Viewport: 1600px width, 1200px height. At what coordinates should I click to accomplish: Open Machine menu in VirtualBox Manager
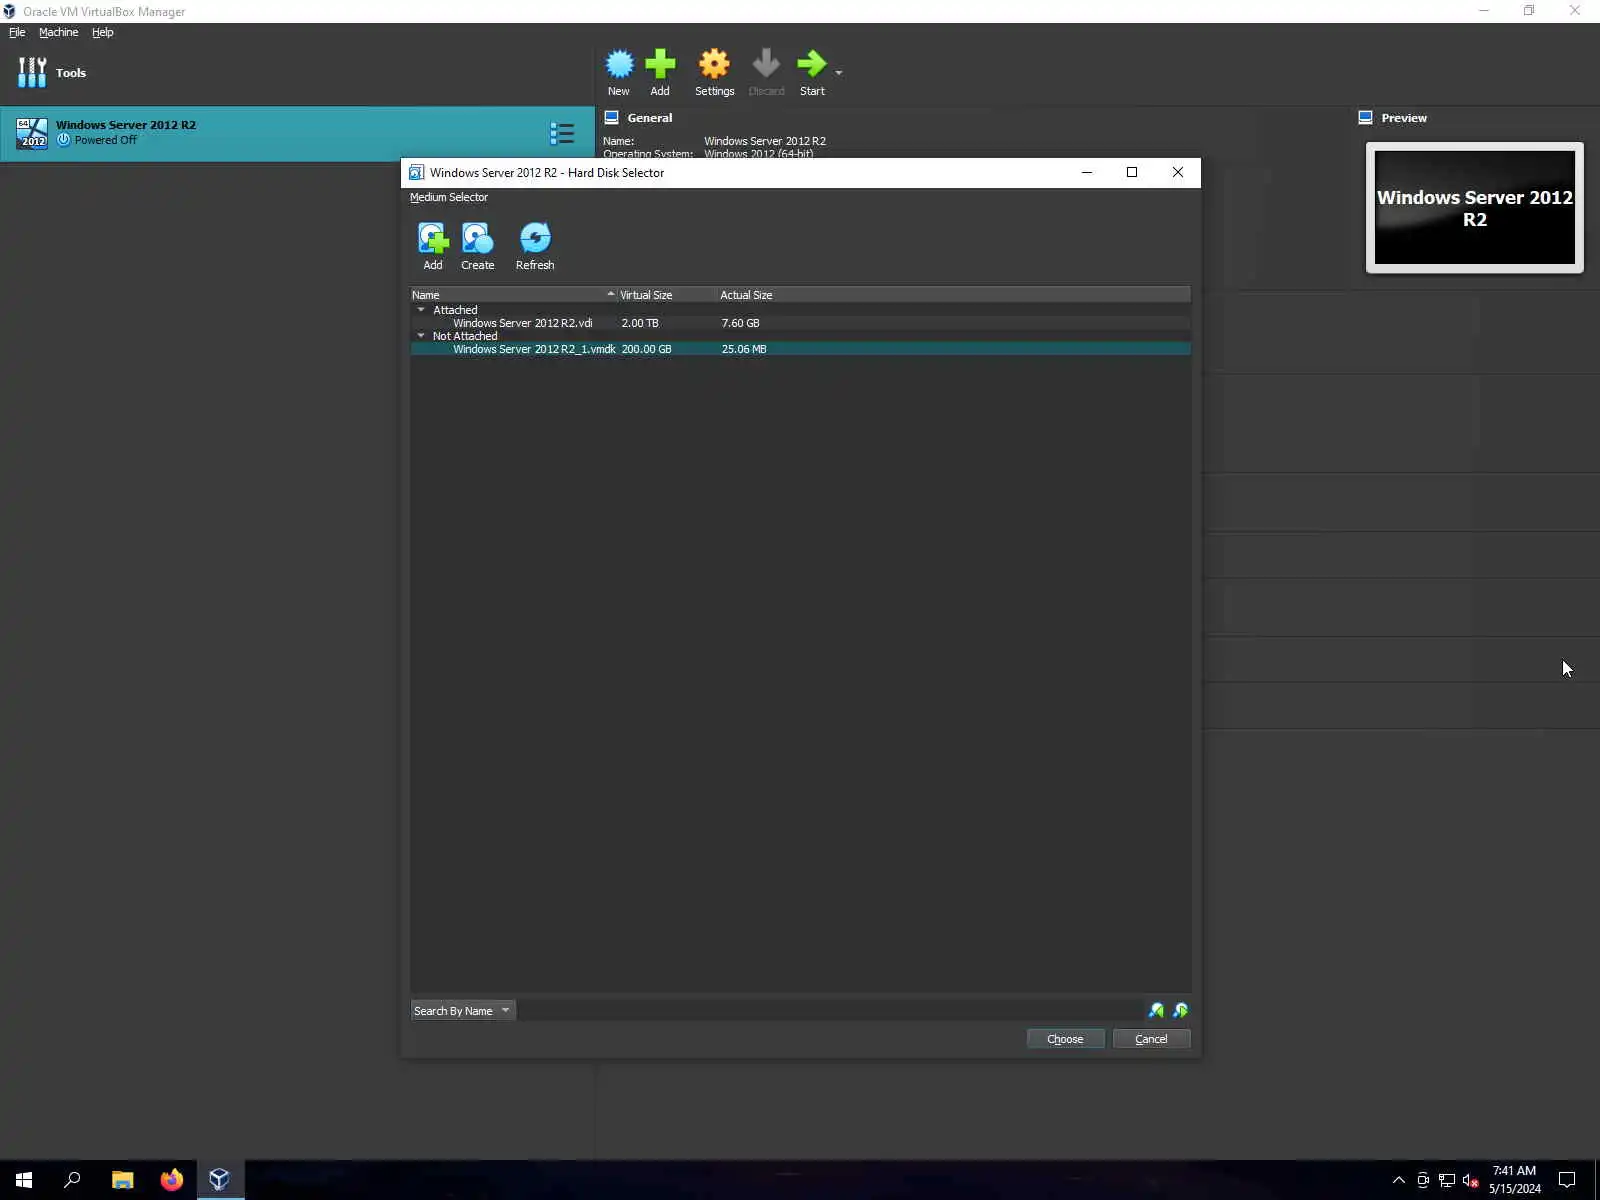tap(58, 32)
